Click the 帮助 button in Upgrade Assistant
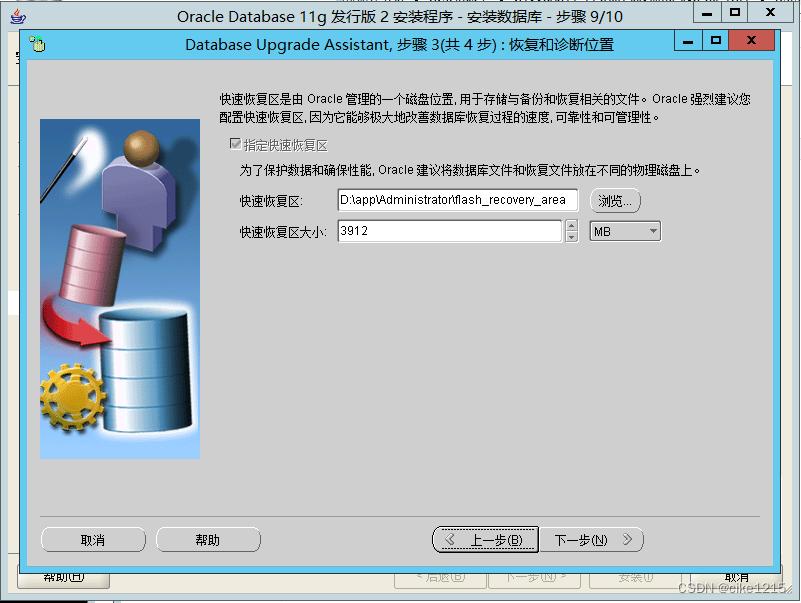The image size is (801, 603). (208, 540)
